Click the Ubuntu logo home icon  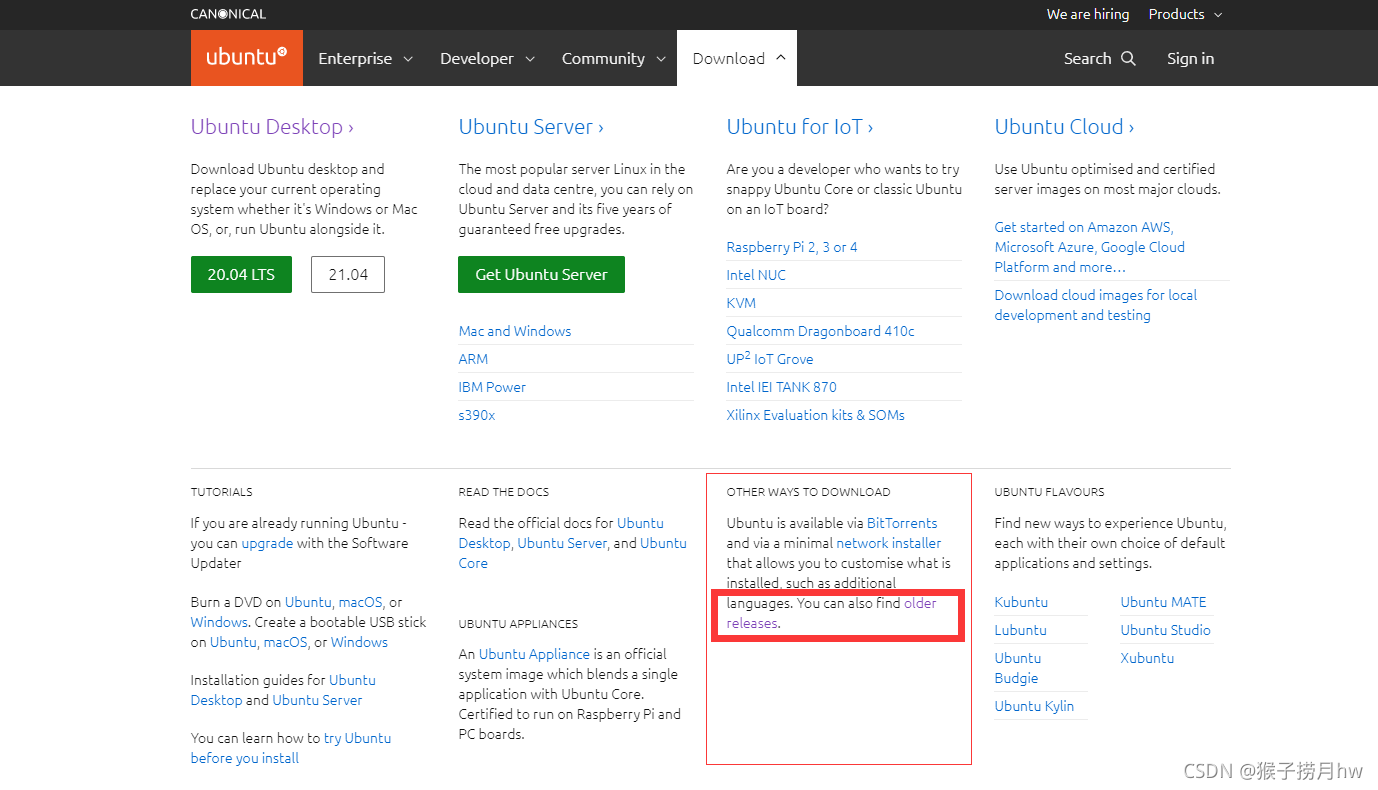click(246, 58)
